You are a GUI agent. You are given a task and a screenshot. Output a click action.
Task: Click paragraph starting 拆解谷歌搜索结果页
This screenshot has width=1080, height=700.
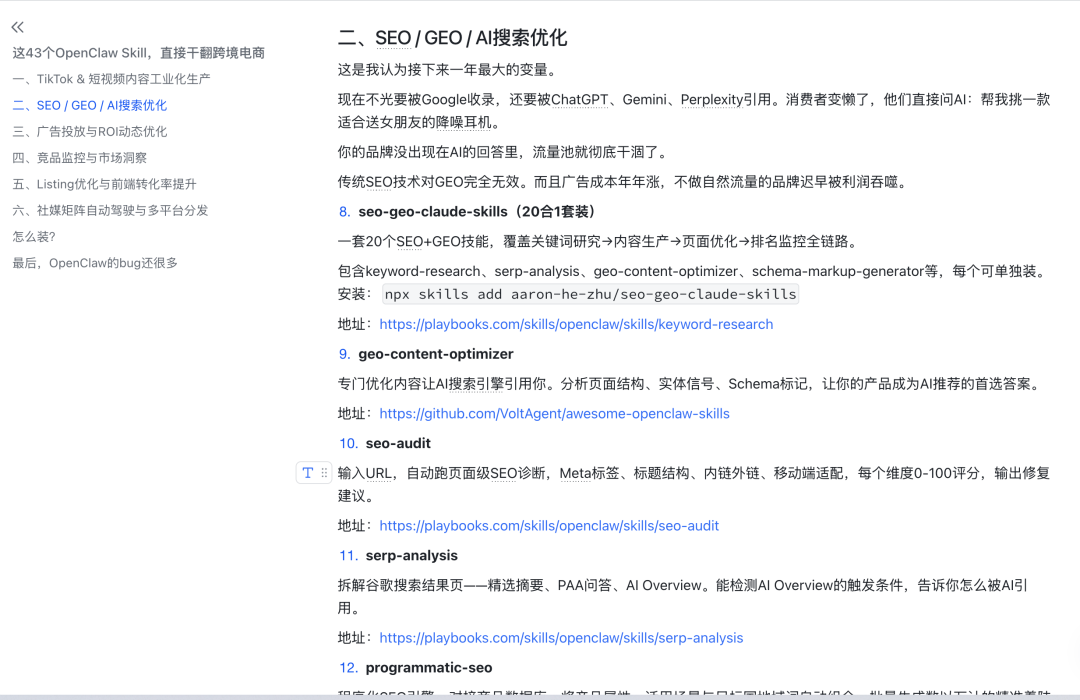click(682, 597)
